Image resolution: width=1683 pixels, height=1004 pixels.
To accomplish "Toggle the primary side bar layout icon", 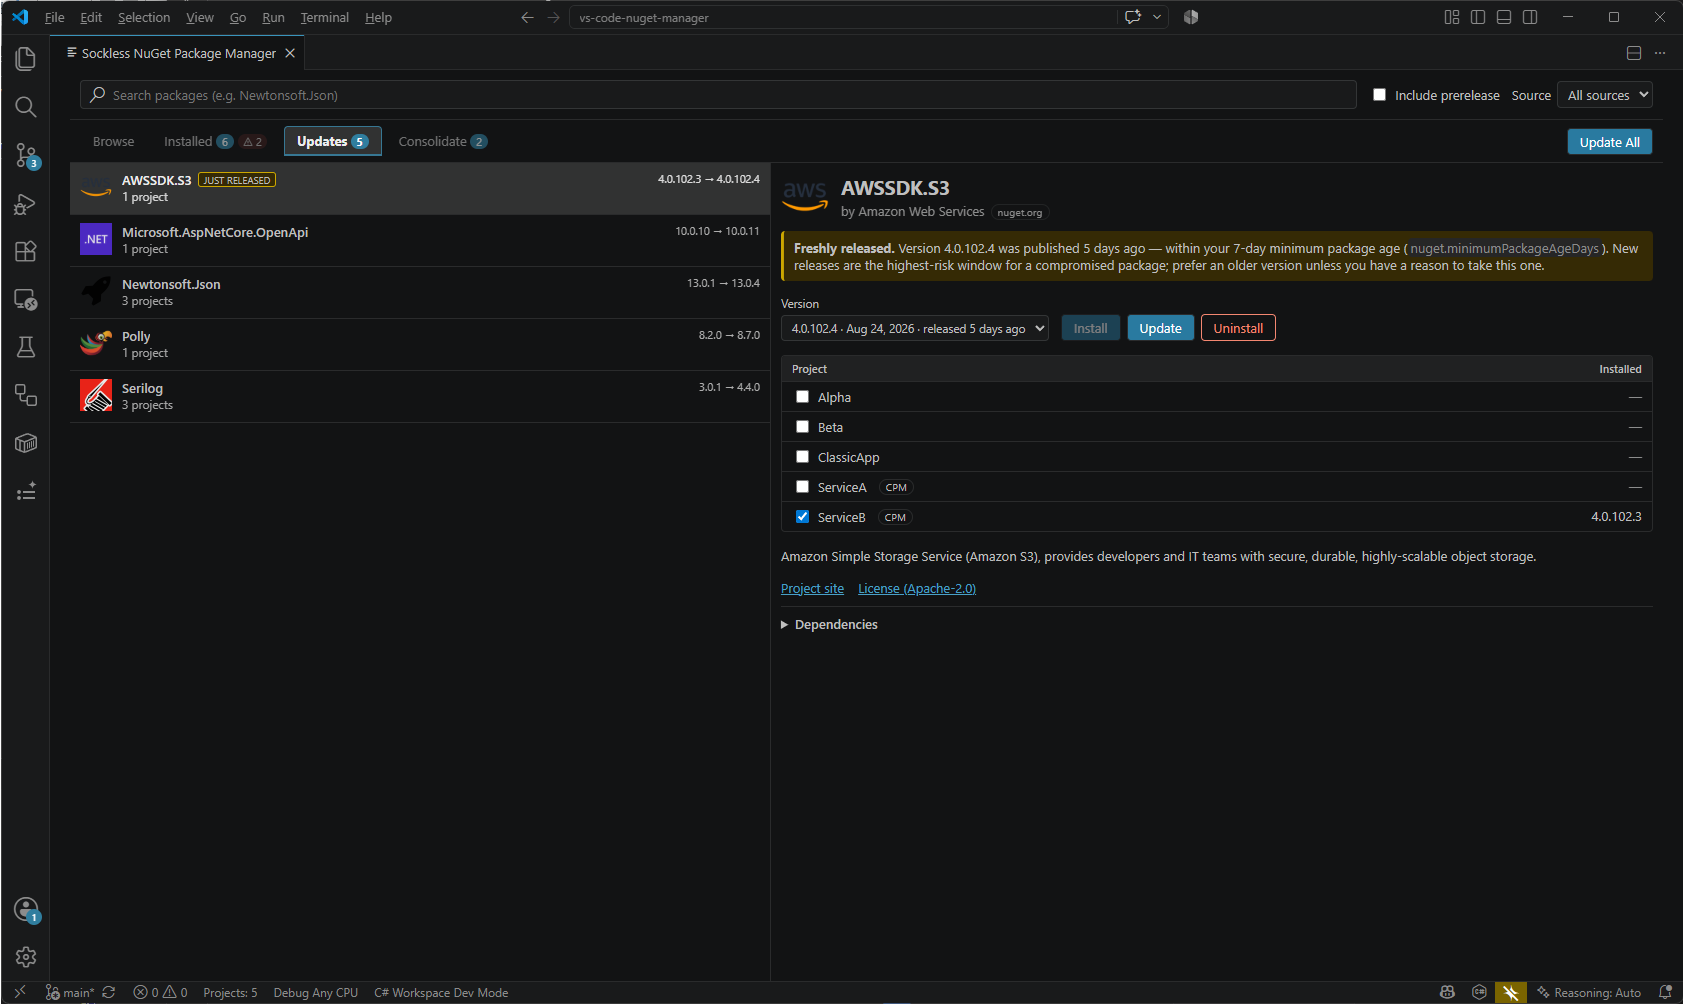I will [x=1478, y=17].
